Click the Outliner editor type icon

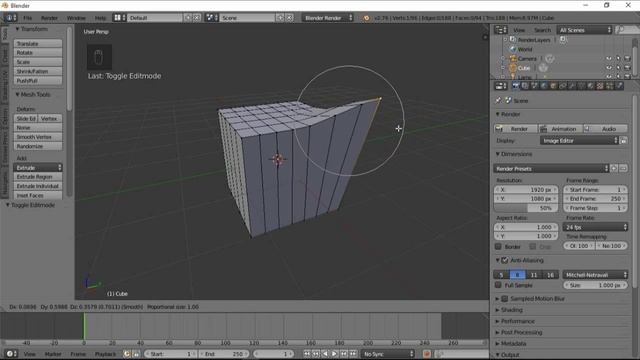(x=500, y=30)
